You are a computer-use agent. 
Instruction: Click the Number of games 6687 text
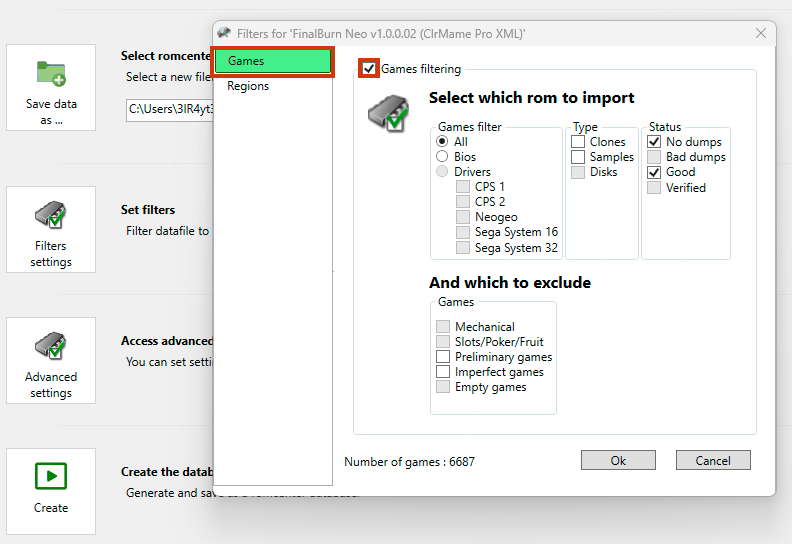pos(409,462)
